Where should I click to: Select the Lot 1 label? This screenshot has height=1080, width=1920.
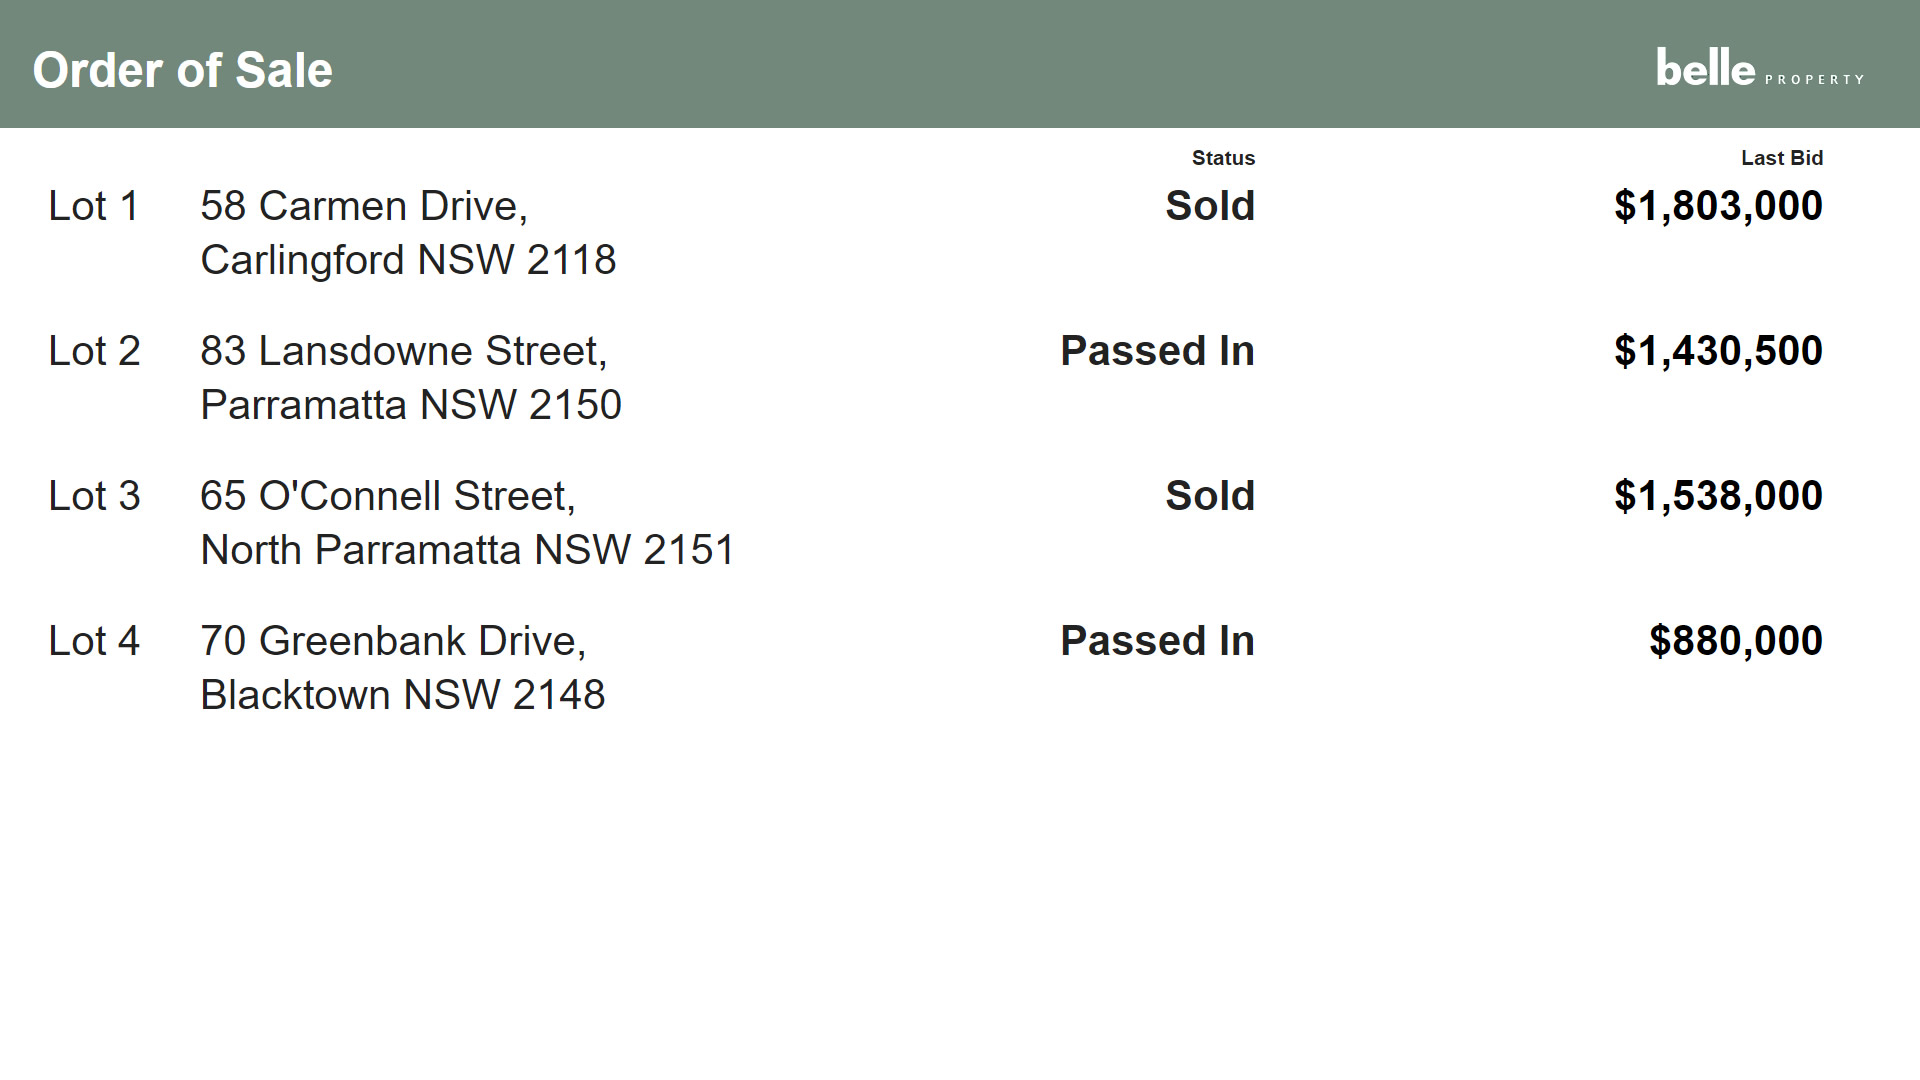93,206
